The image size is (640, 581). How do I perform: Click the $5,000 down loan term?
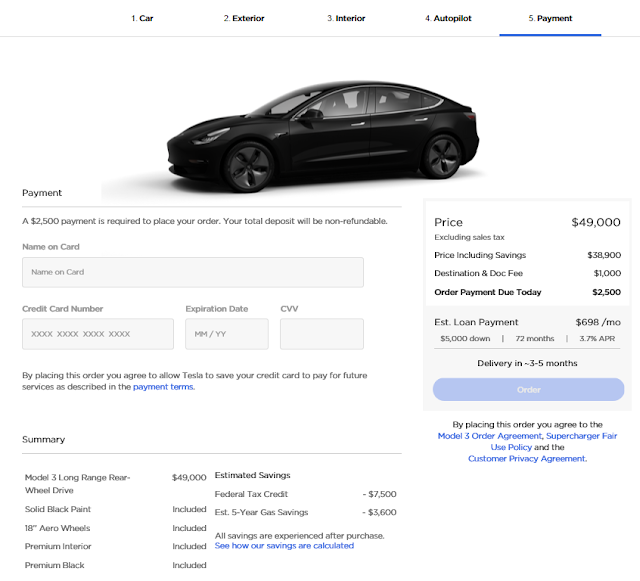pos(465,338)
